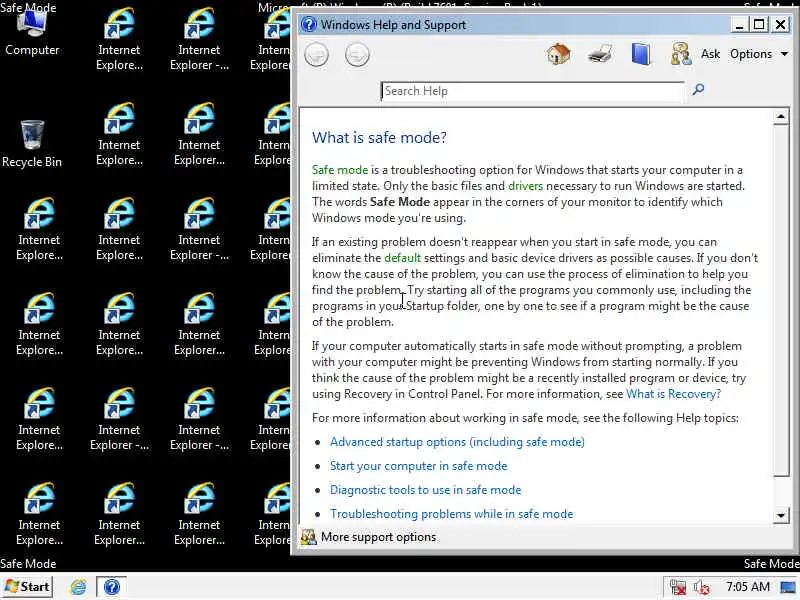Open the green 'default' glossary term

(x=403, y=258)
